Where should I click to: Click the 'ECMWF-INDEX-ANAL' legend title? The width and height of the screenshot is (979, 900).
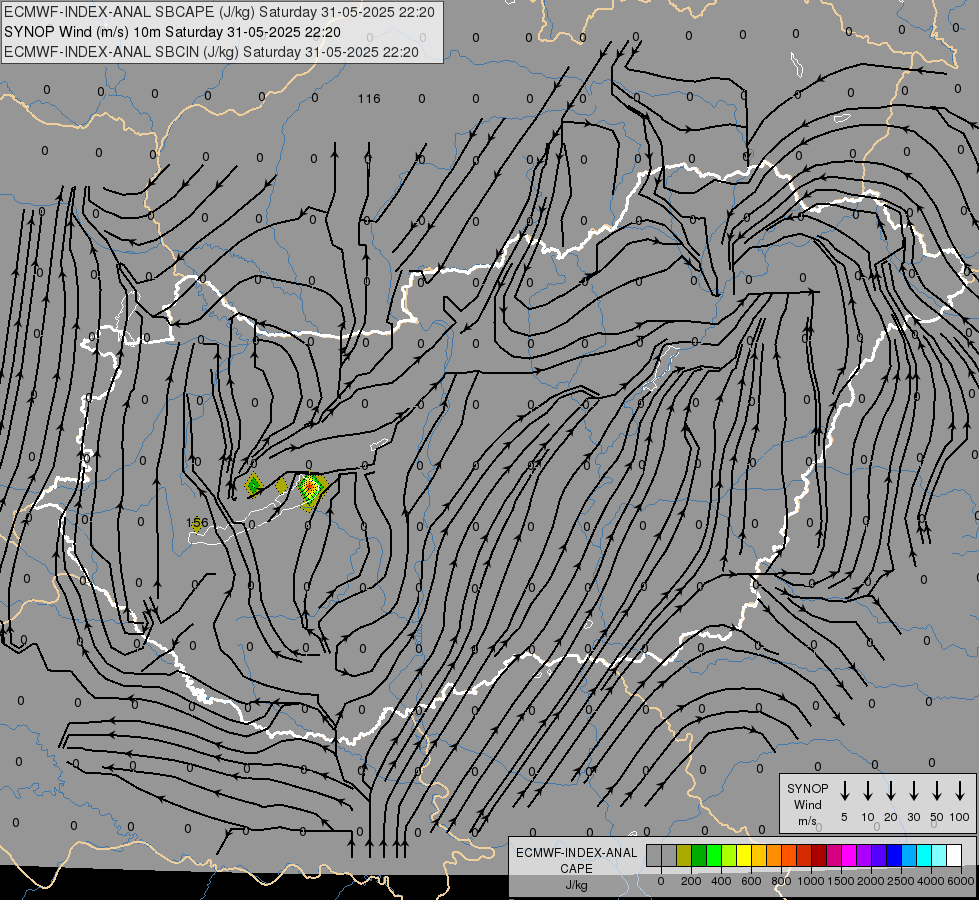coord(576,853)
